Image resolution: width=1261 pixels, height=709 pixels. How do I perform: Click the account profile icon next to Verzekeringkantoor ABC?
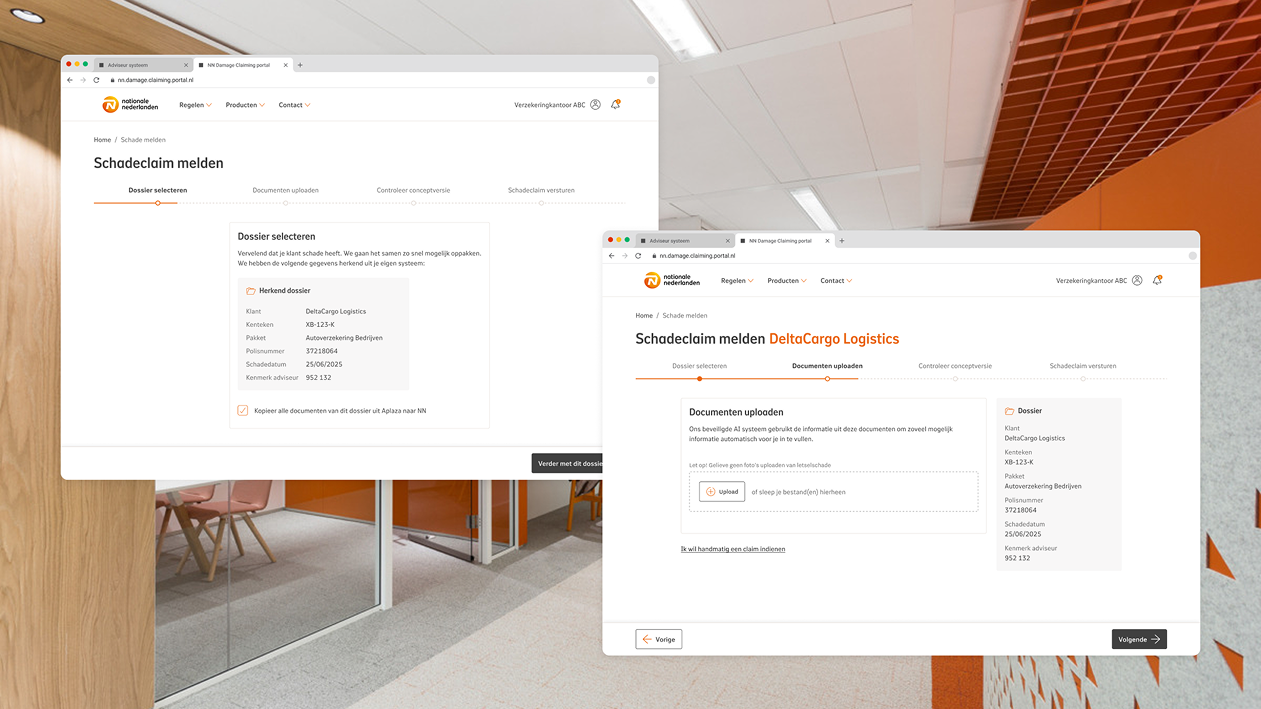pos(1137,280)
